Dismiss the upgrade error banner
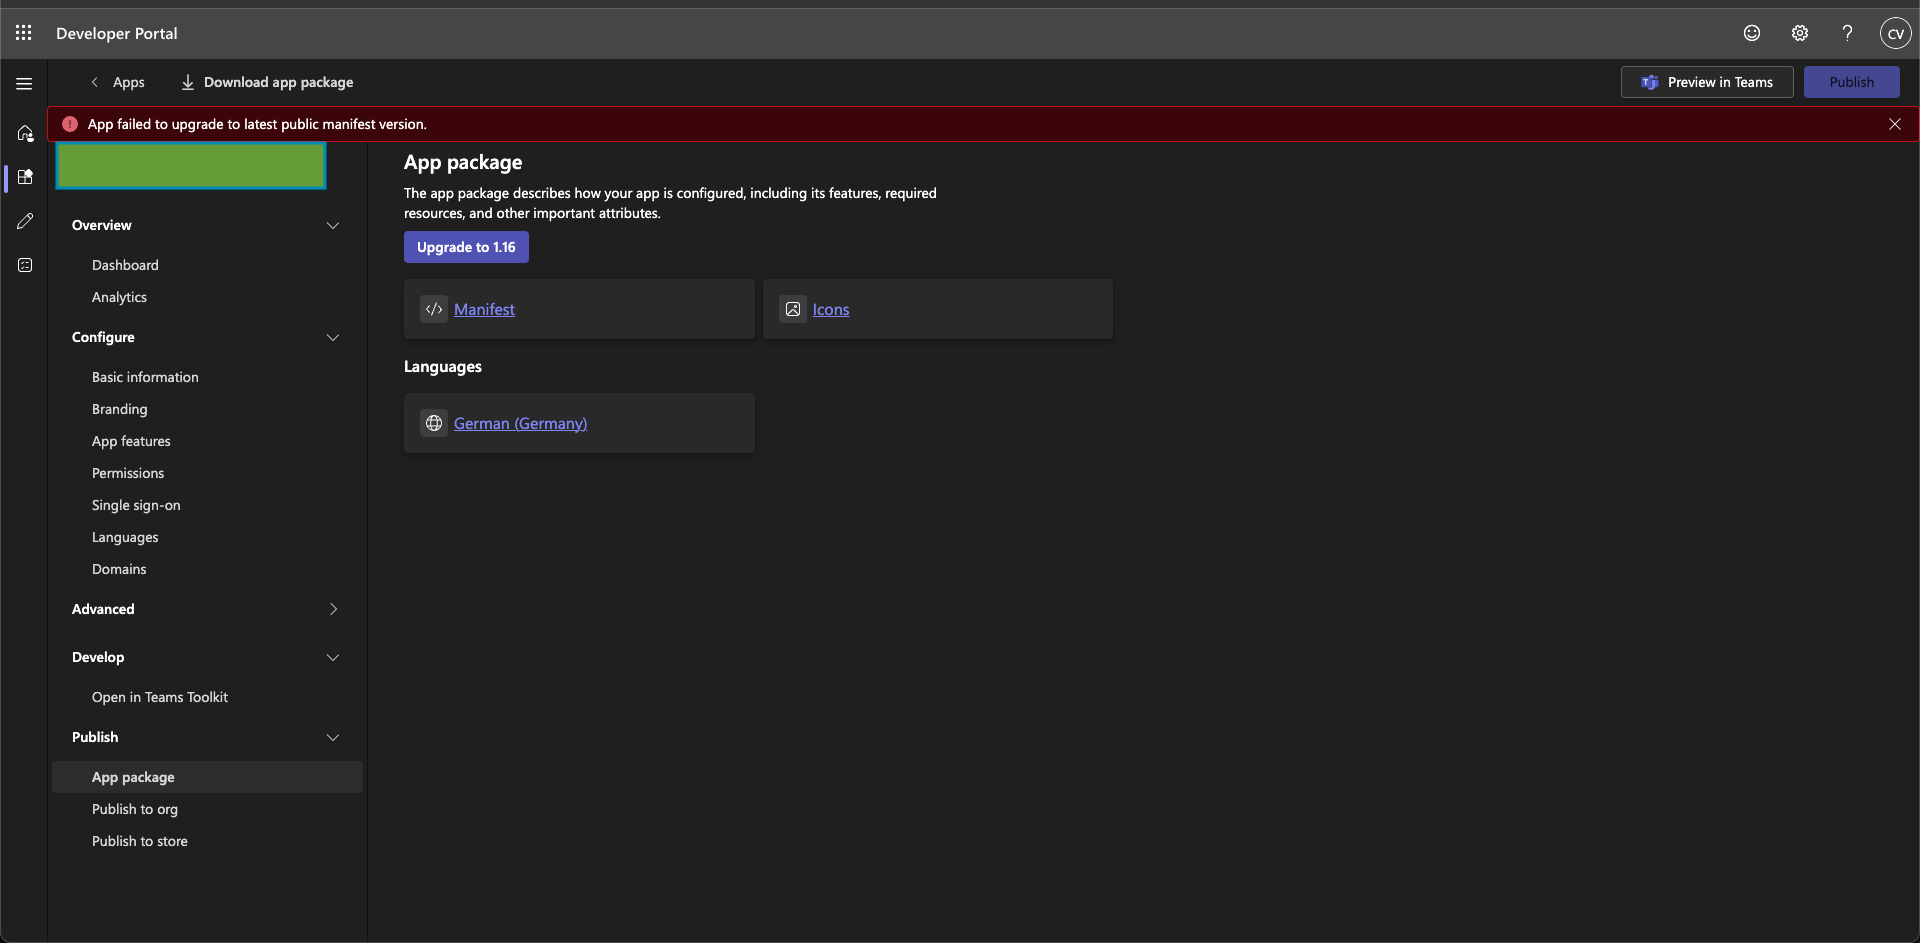The image size is (1920, 943). pyautogui.click(x=1895, y=124)
